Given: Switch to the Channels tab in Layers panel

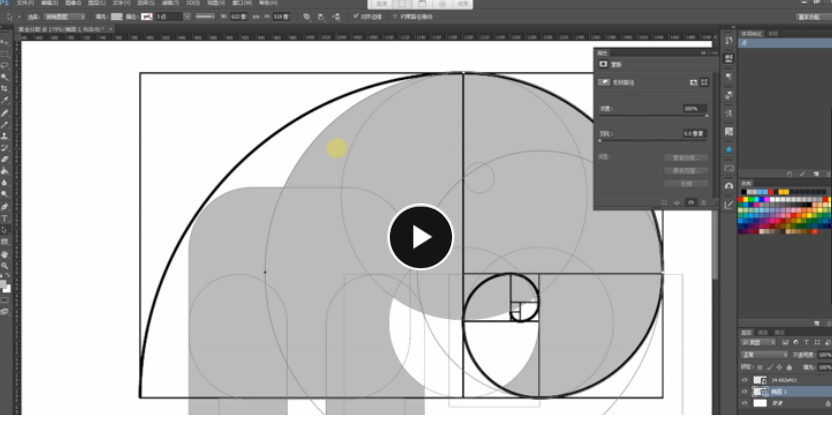Looking at the screenshot, I should pos(762,332).
